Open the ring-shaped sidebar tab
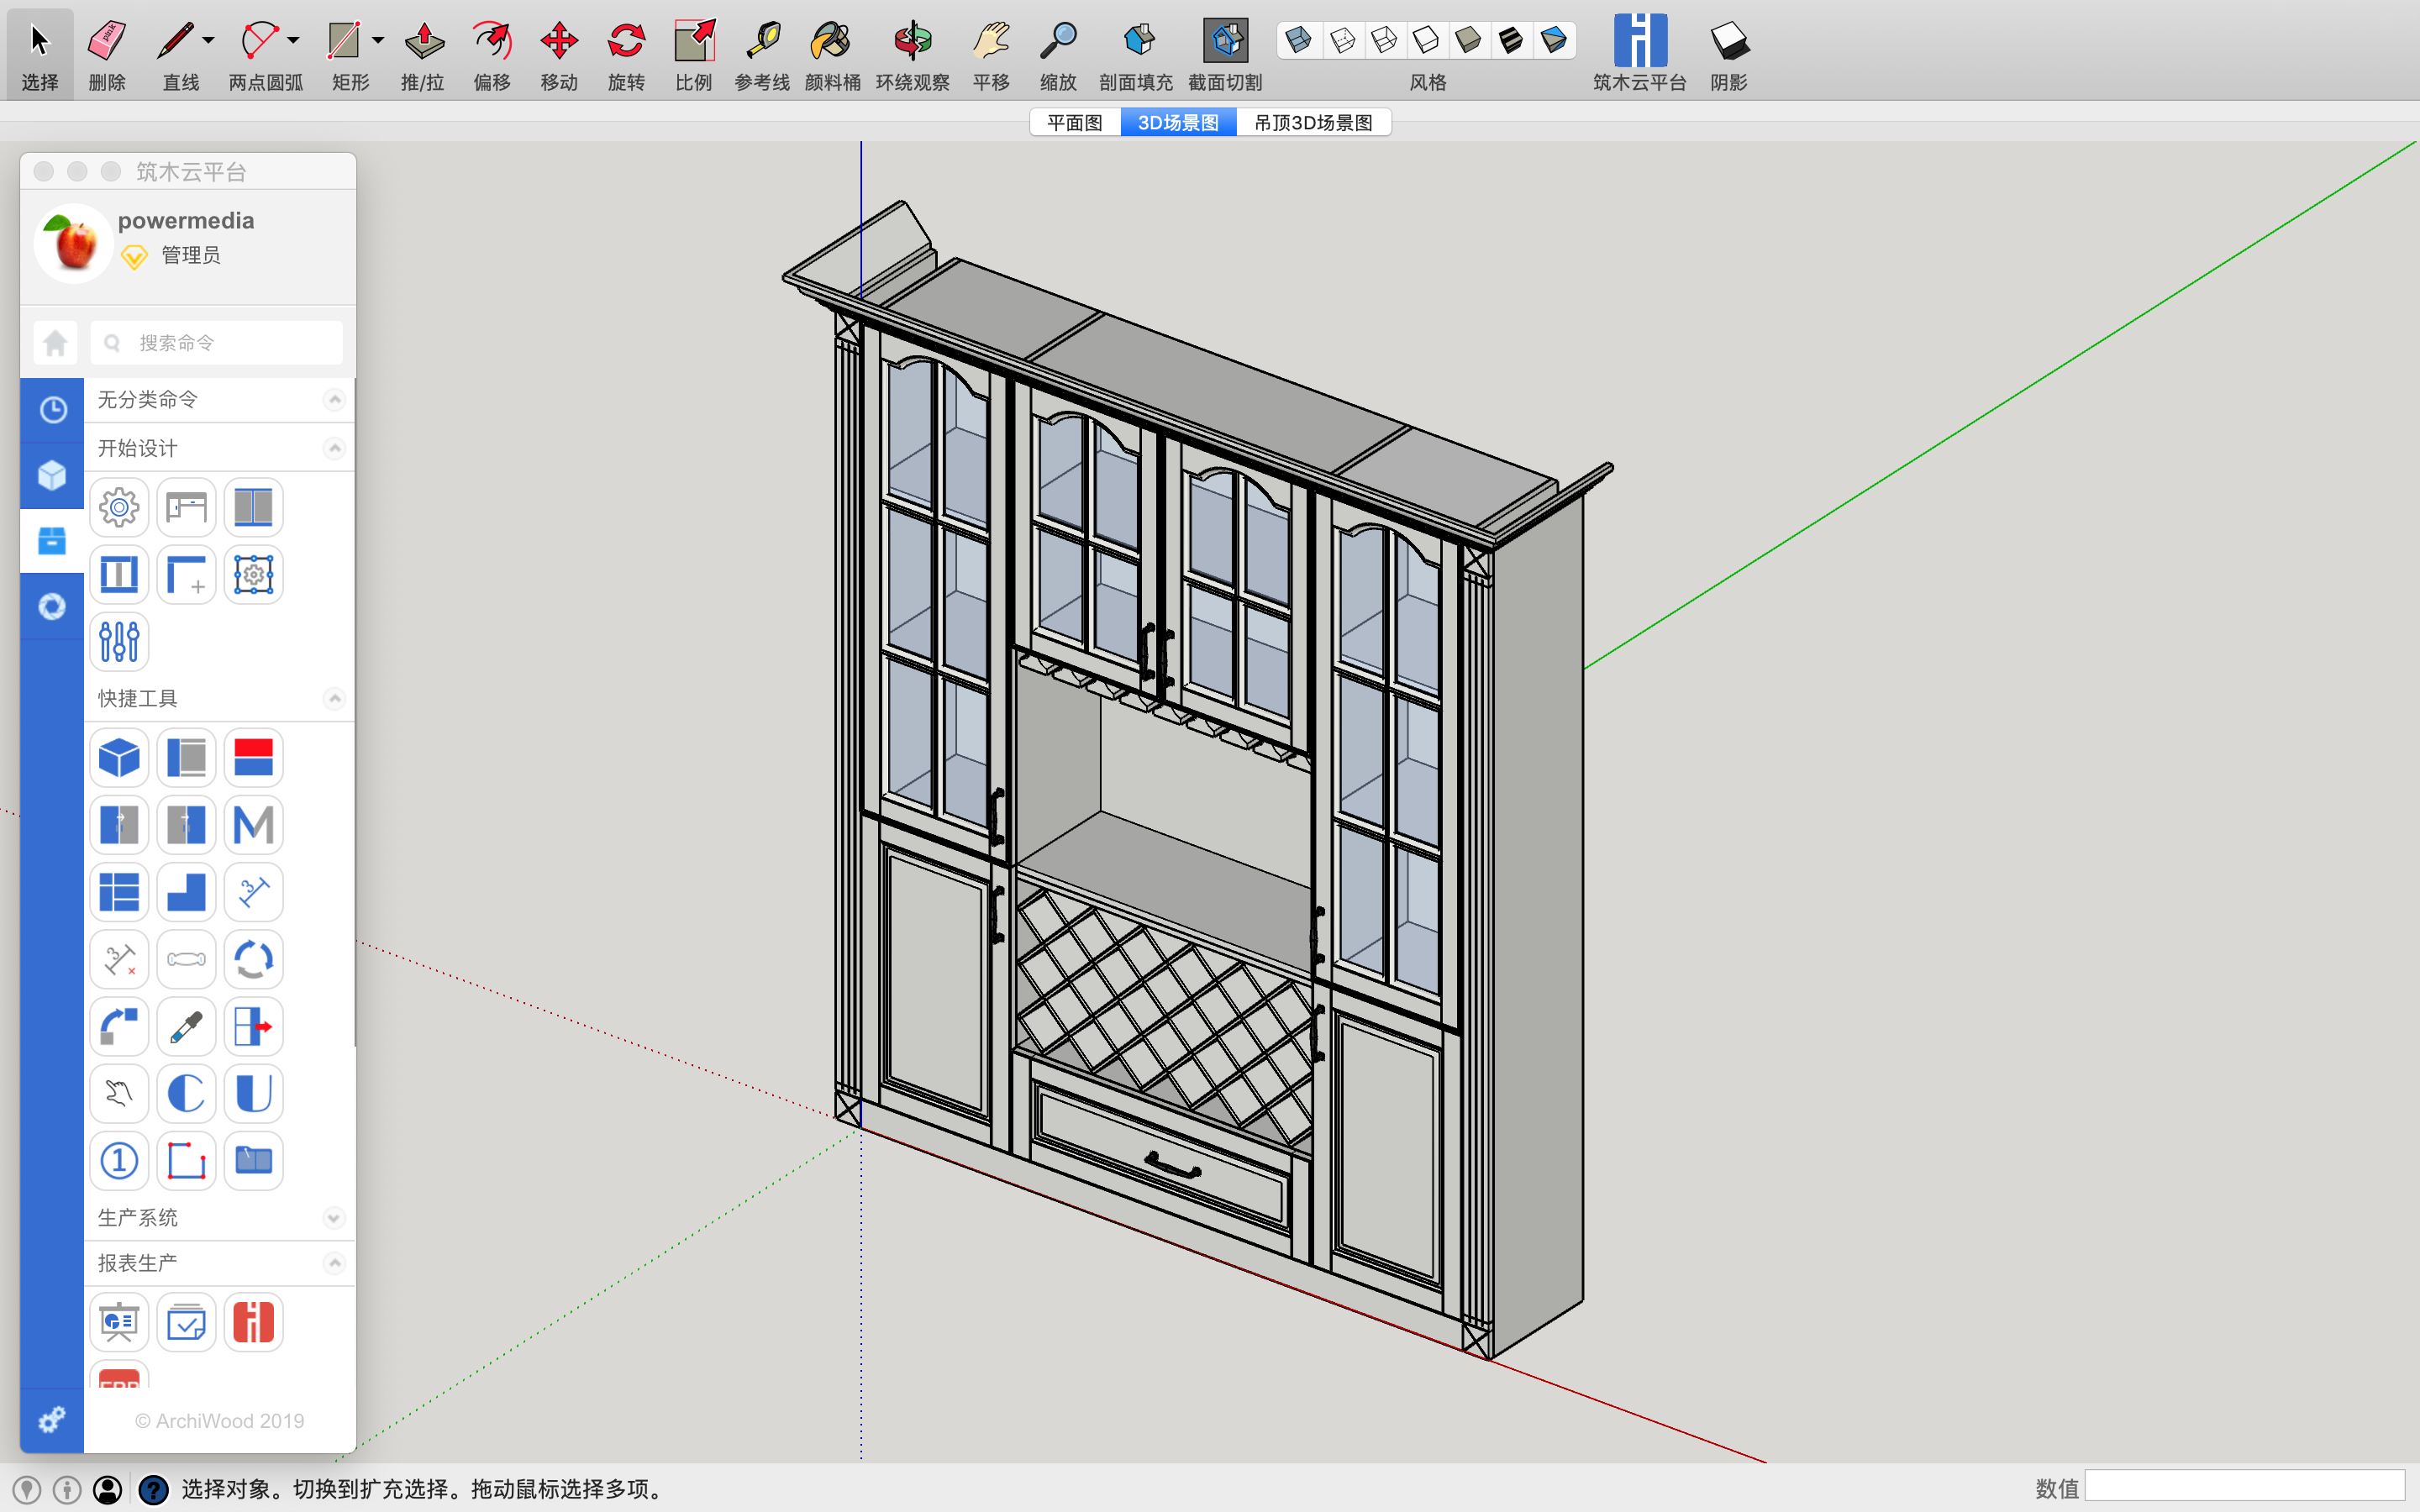The height and width of the screenshot is (1512, 2420). pyautogui.click(x=52, y=606)
